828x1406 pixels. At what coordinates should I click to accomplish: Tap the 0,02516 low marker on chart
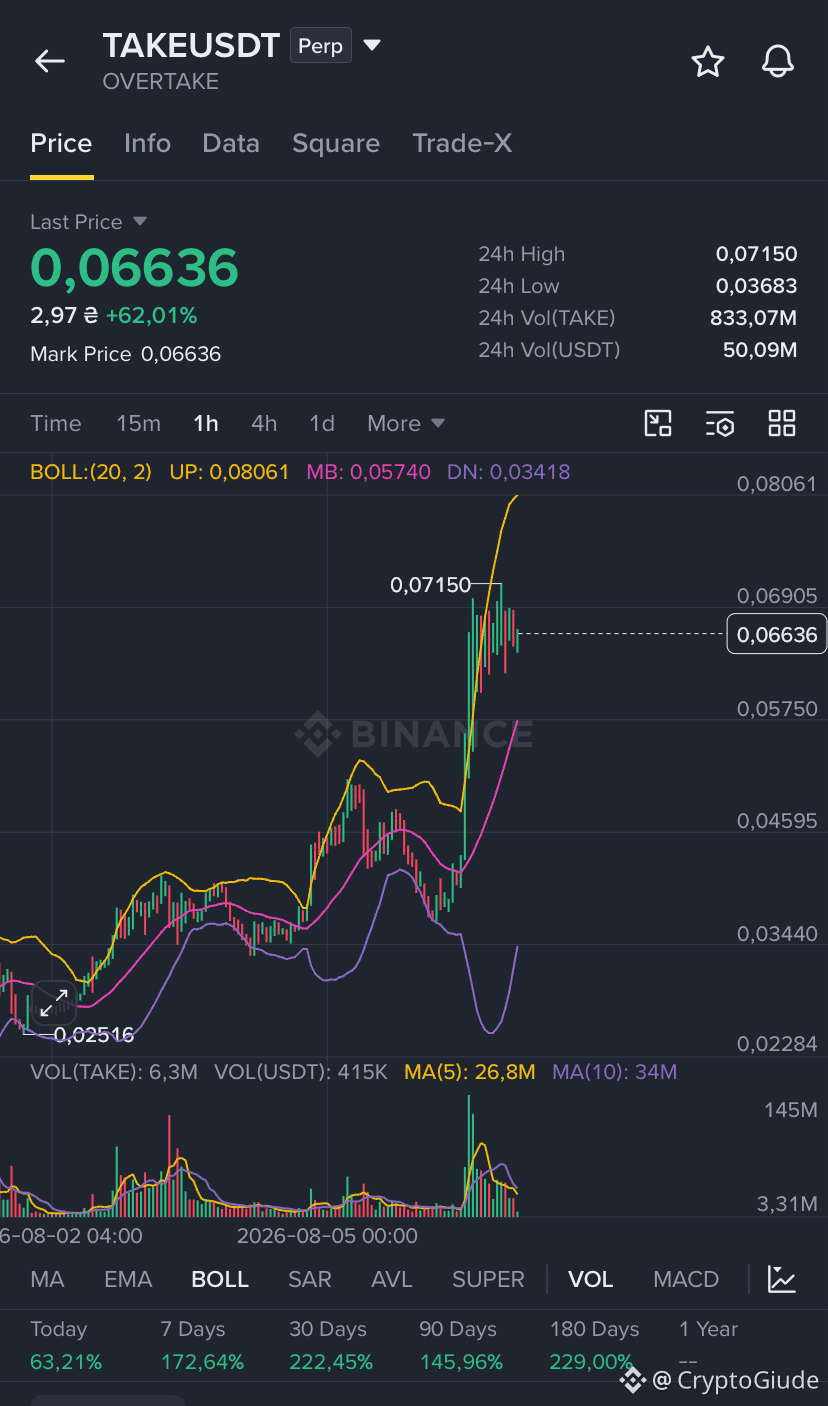pyautogui.click(x=94, y=1035)
